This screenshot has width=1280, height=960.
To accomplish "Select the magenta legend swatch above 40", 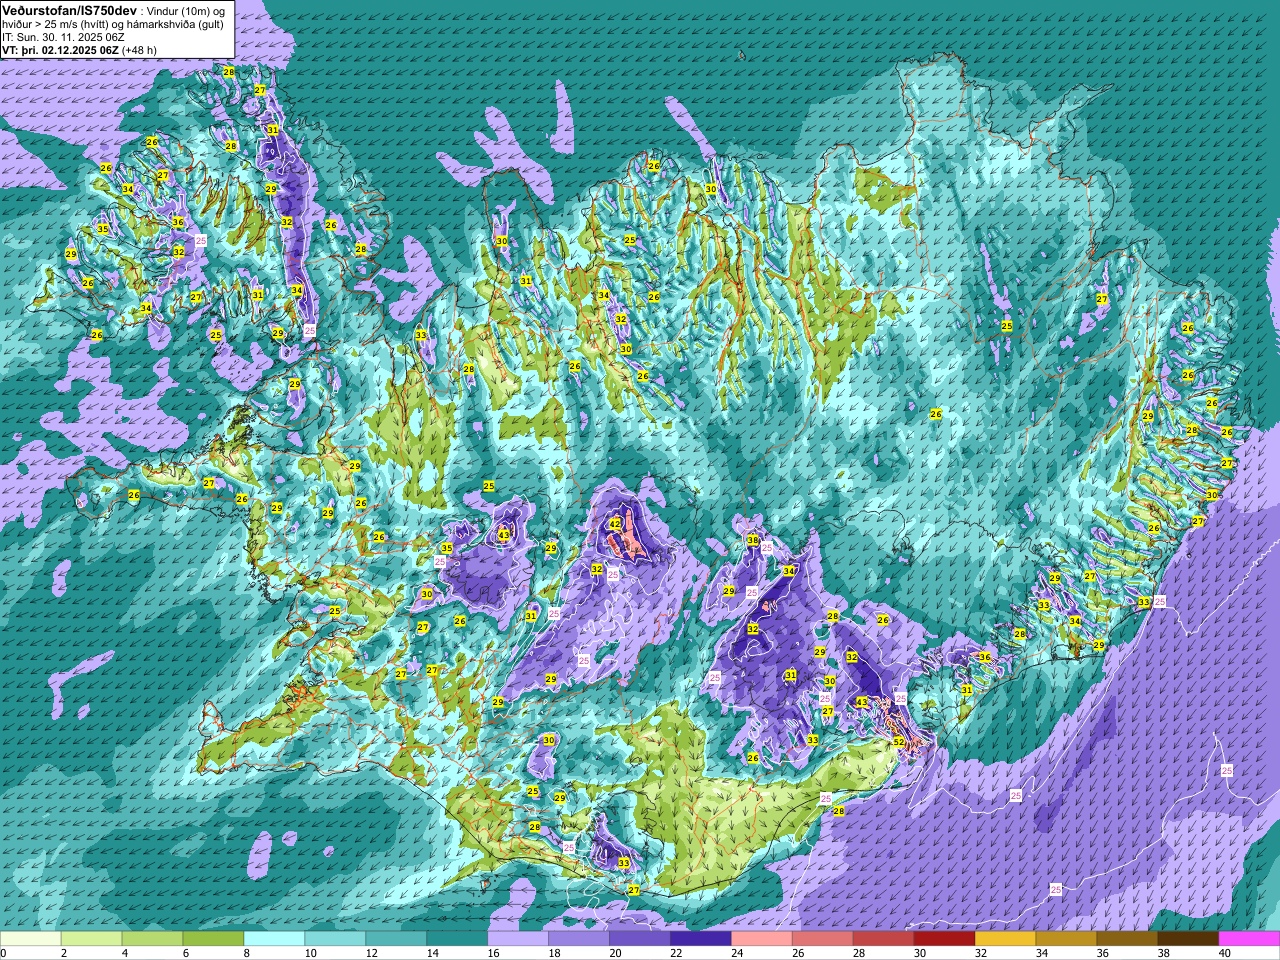I will click(x=1250, y=939).
